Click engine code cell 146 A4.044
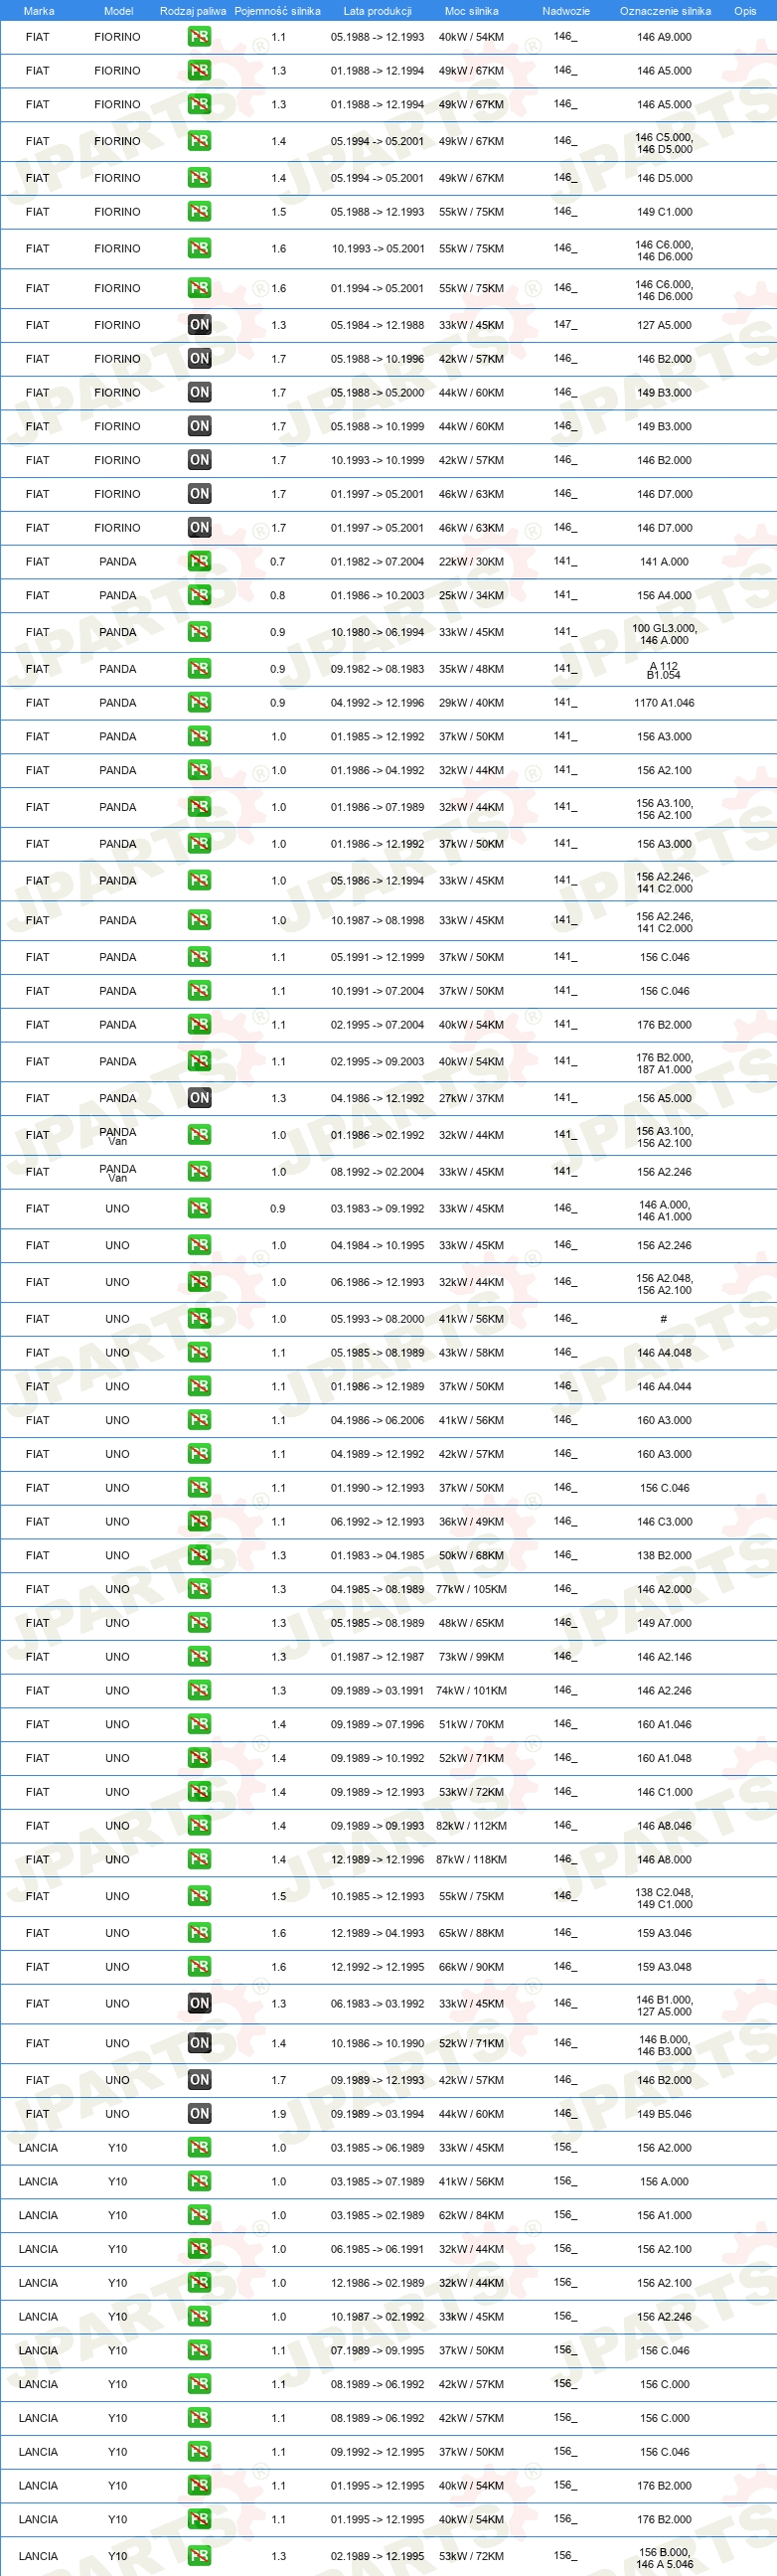This screenshot has width=777, height=2576. 664,1386
